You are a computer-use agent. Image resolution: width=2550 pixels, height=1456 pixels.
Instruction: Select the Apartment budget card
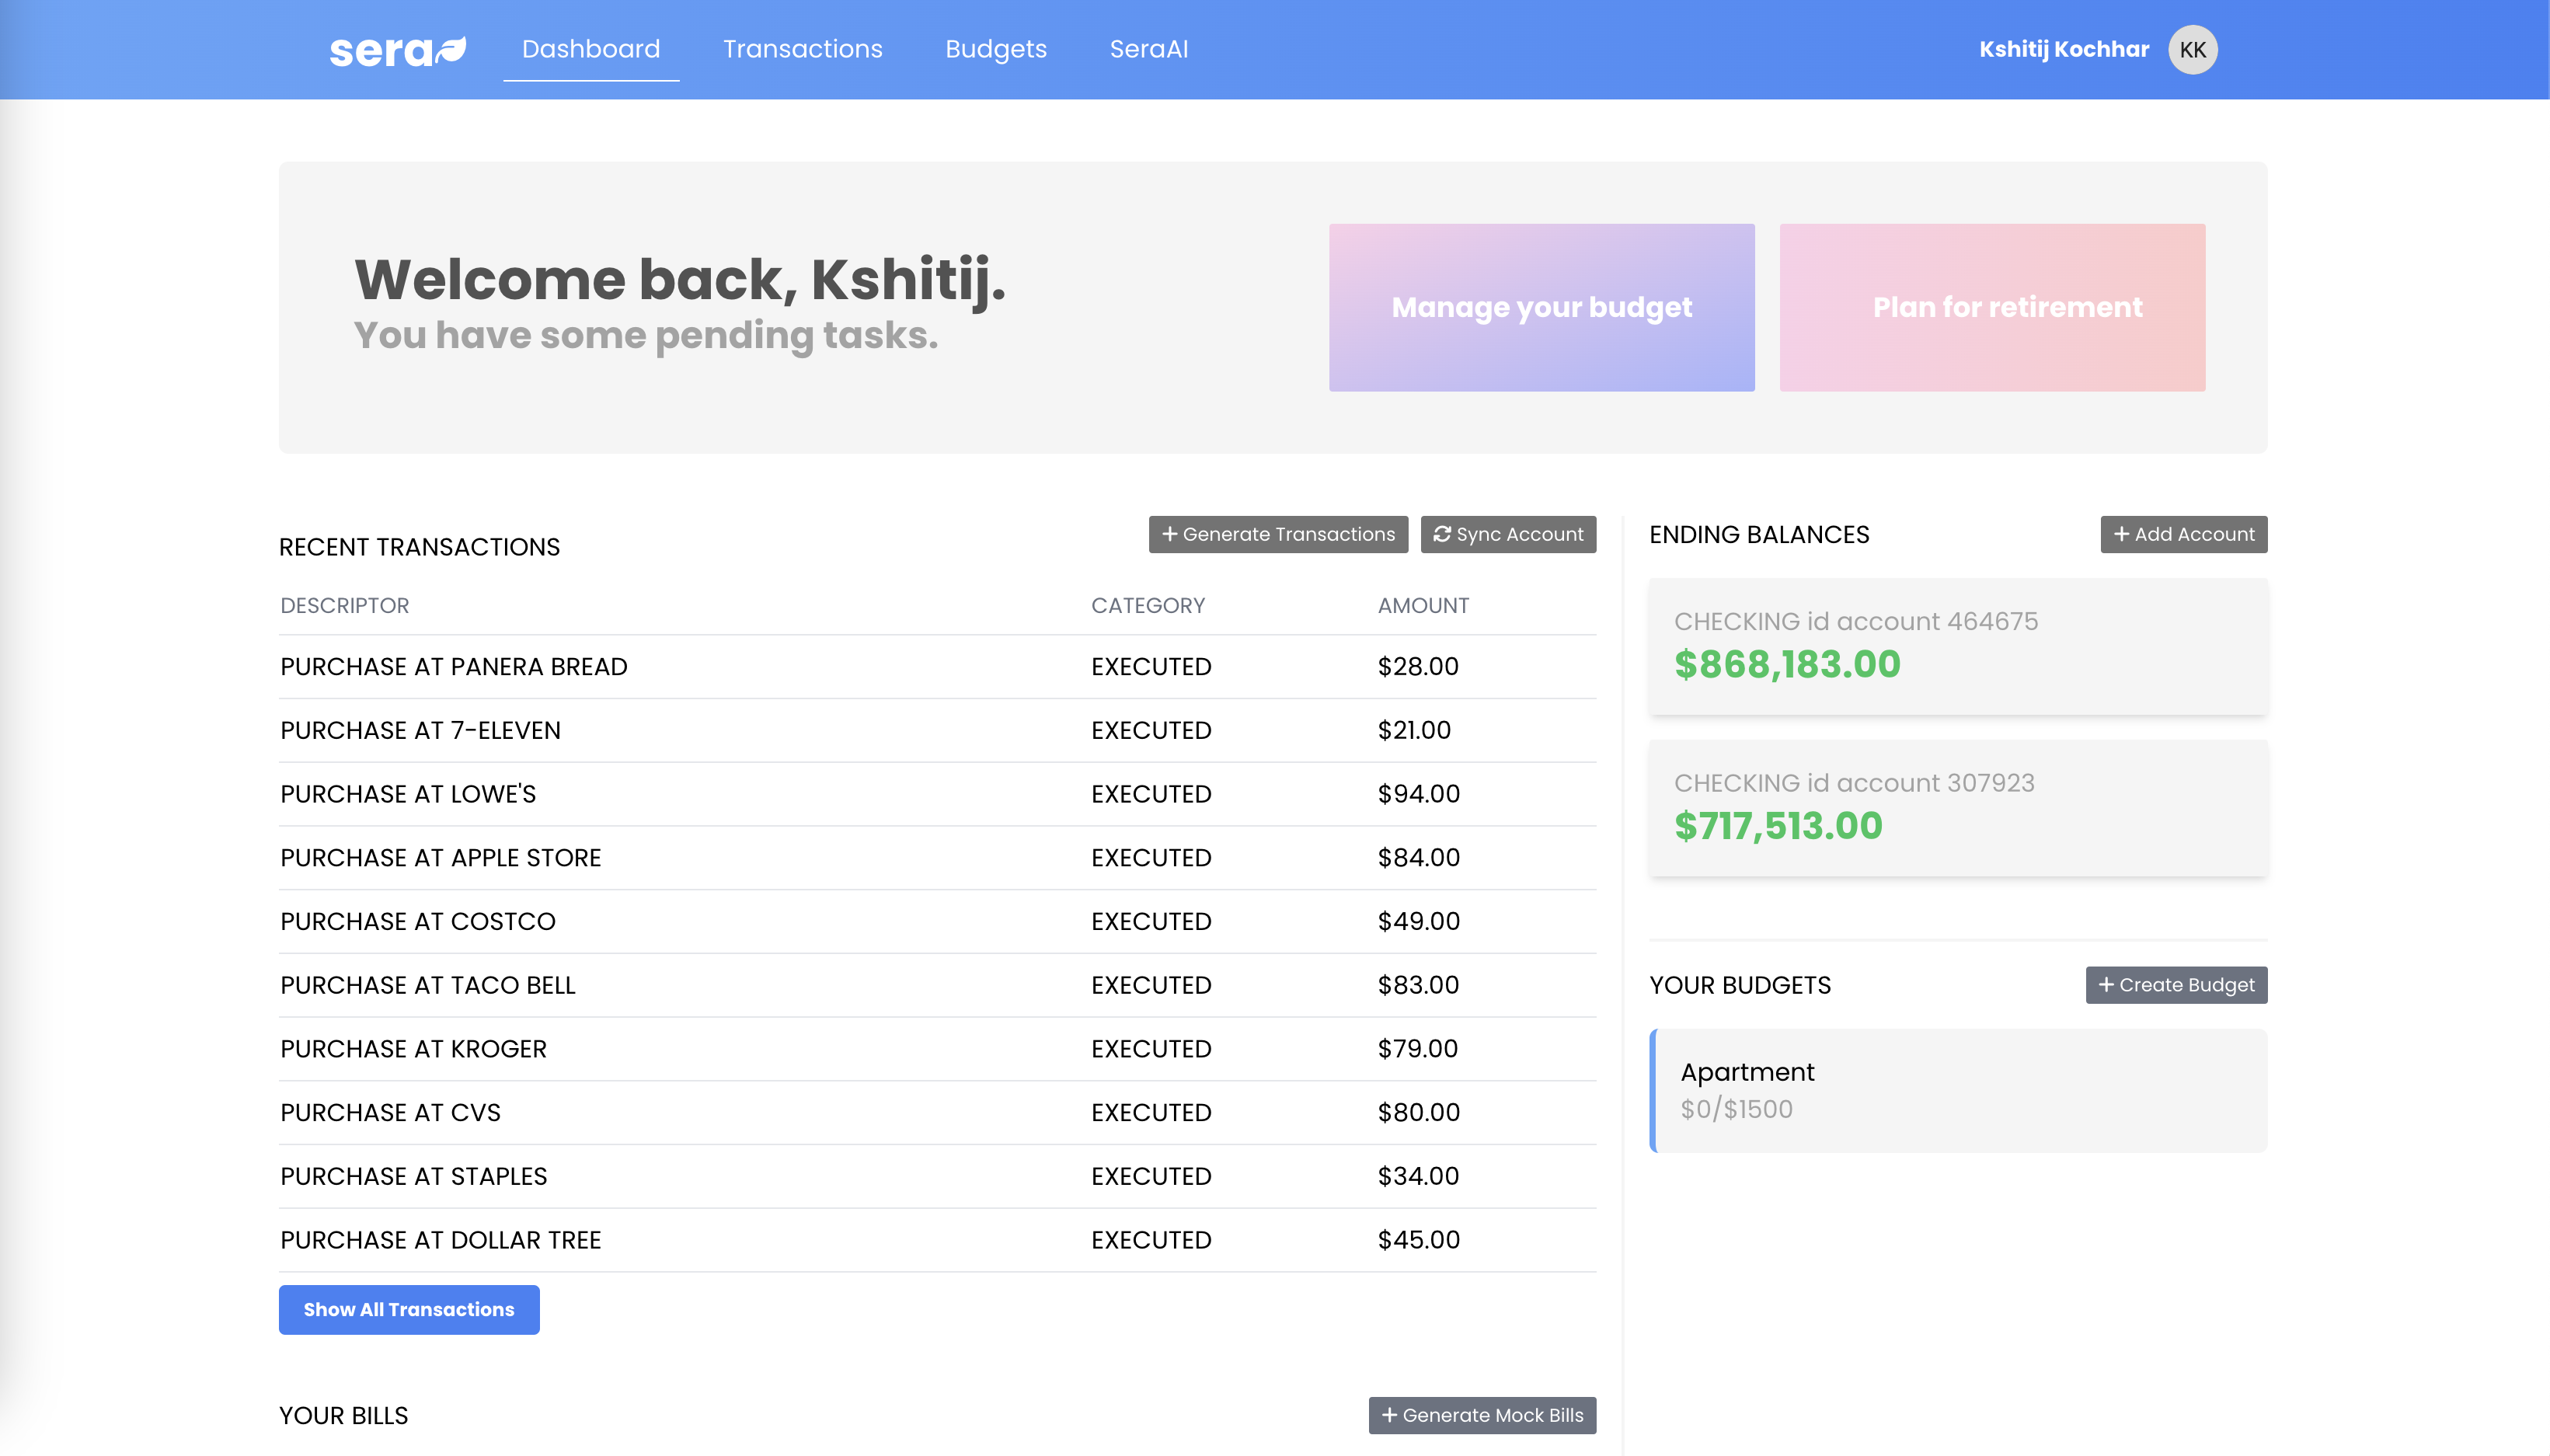point(1956,1090)
